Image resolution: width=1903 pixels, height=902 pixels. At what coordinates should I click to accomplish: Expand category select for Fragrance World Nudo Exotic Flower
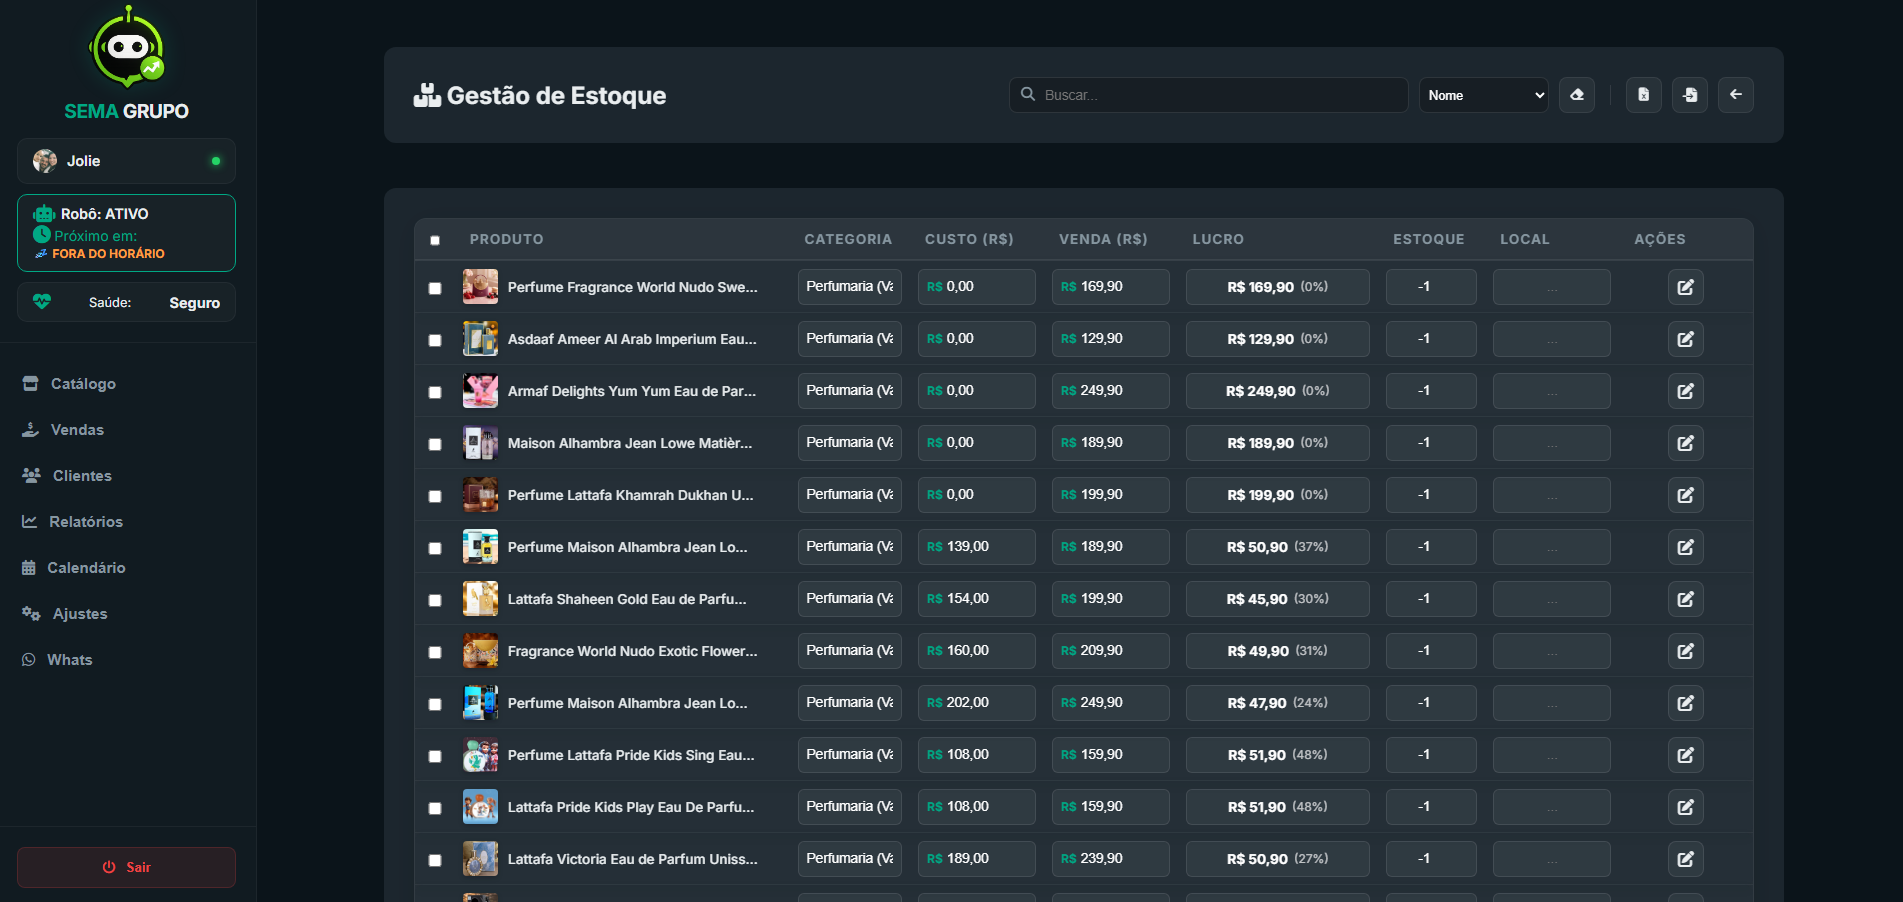(850, 651)
